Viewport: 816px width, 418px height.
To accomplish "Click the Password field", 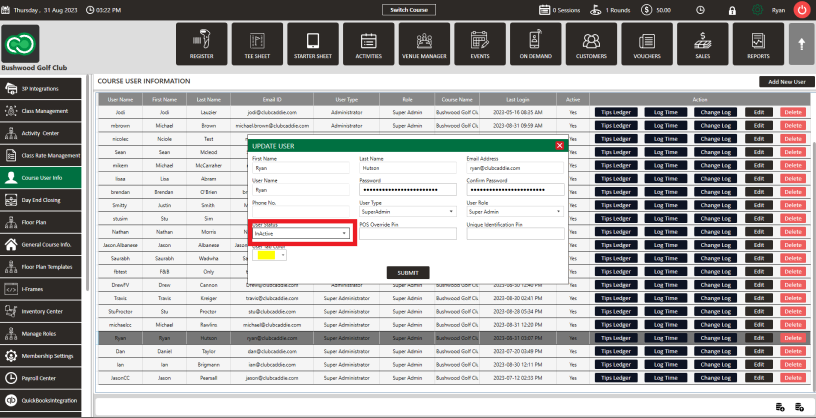I will 408,190.
